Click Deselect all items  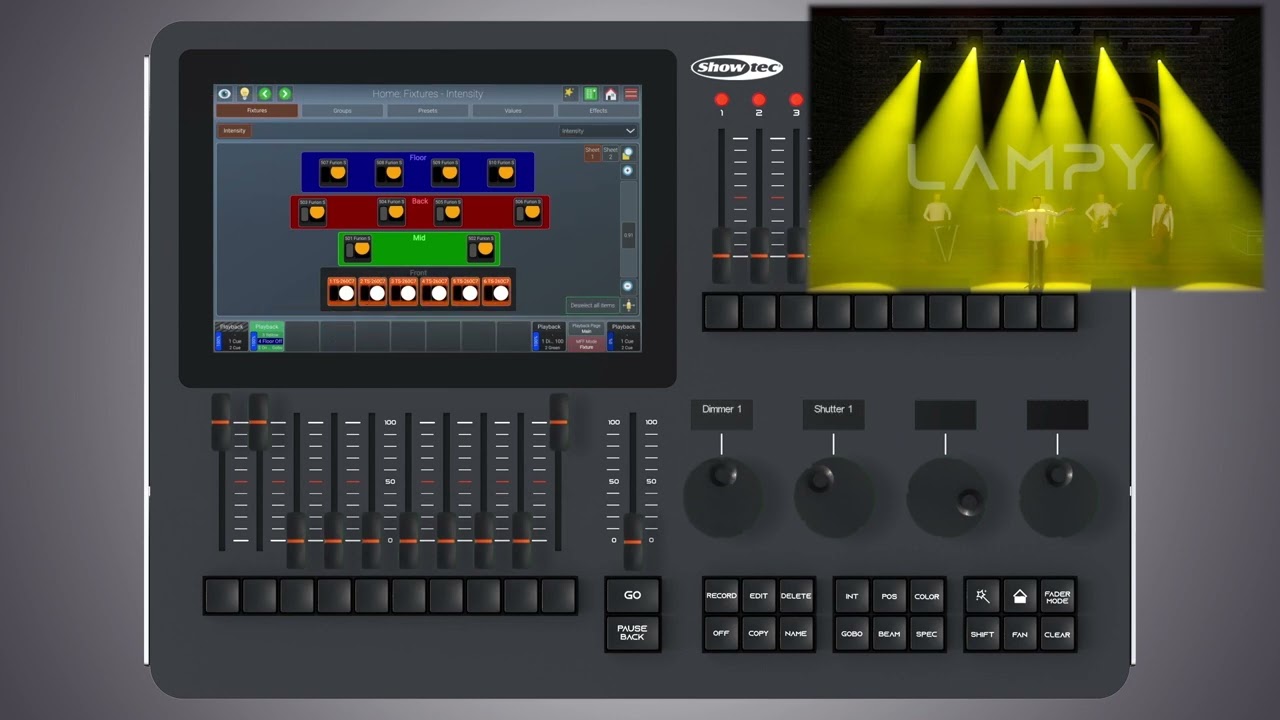point(592,305)
